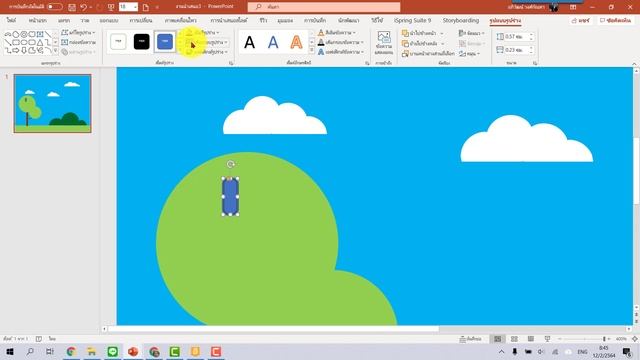The image size is (640, 360).
Task: Apply the blue WordArt letter A style
Action: tap(273, 42)
